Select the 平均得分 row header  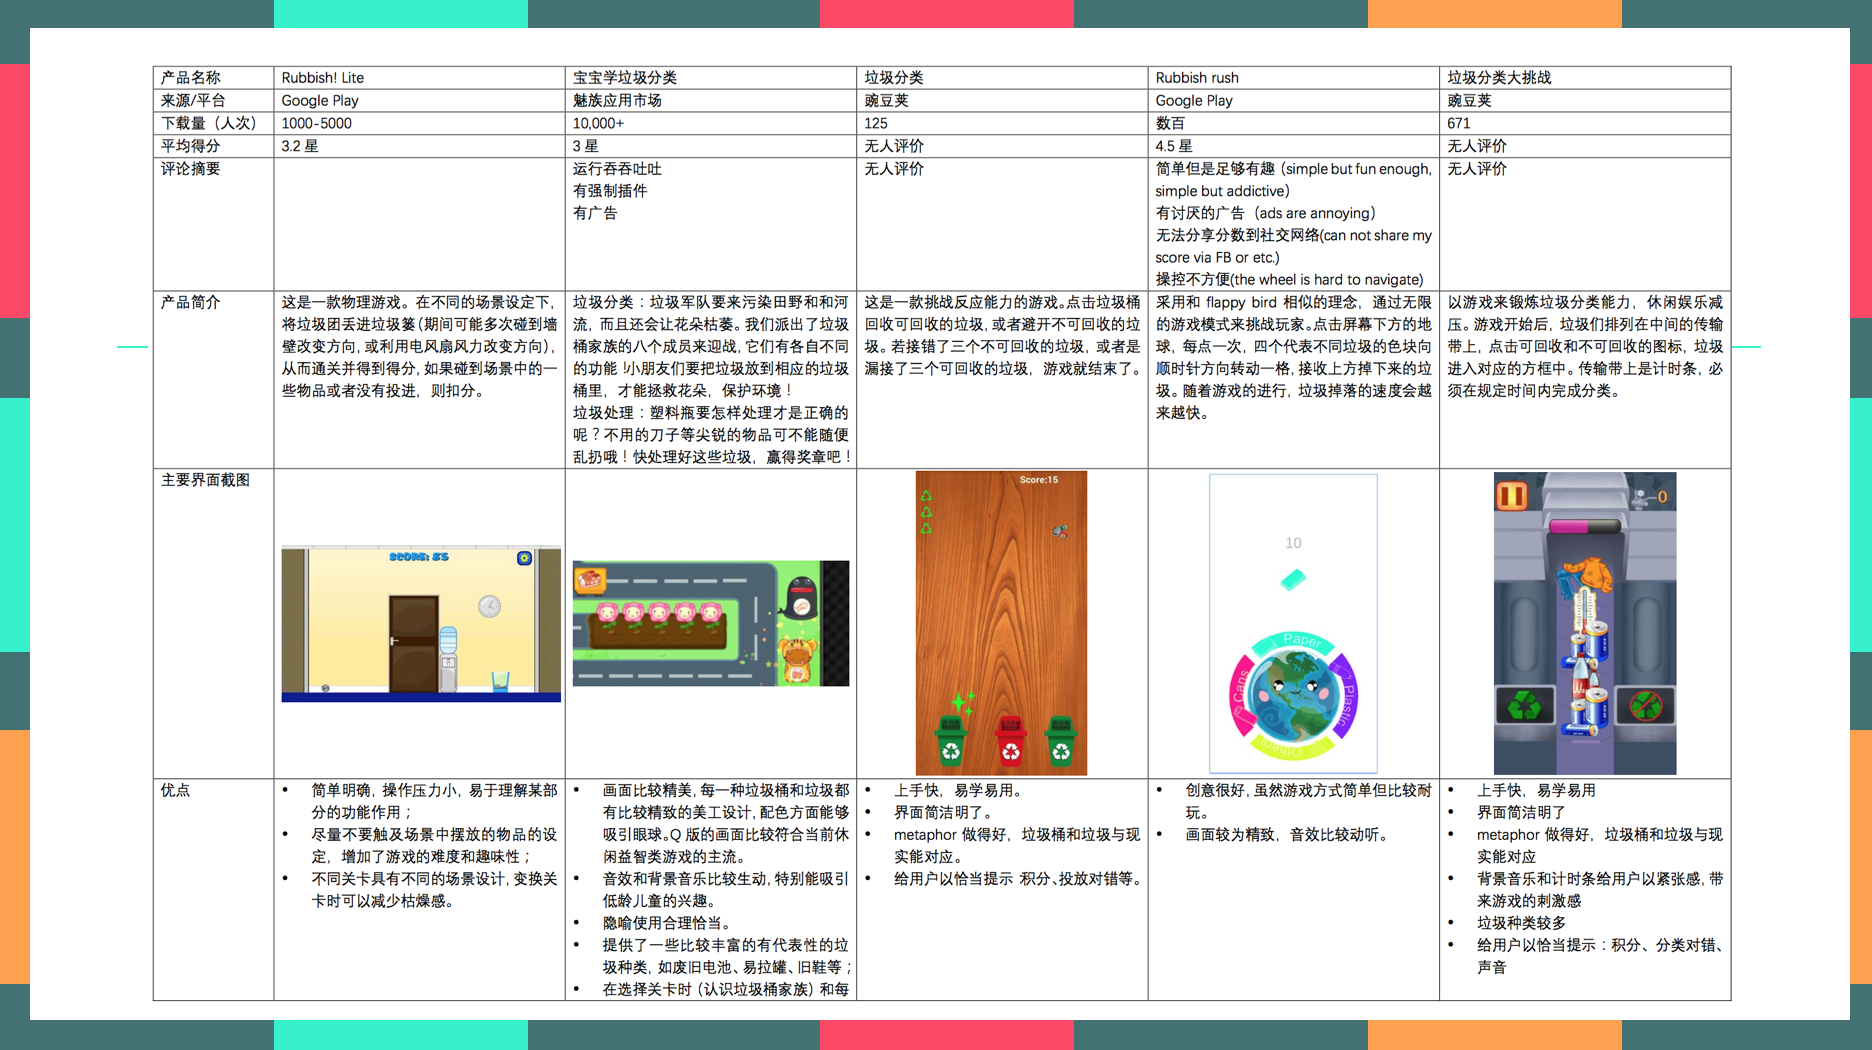[x=213, y=146]
